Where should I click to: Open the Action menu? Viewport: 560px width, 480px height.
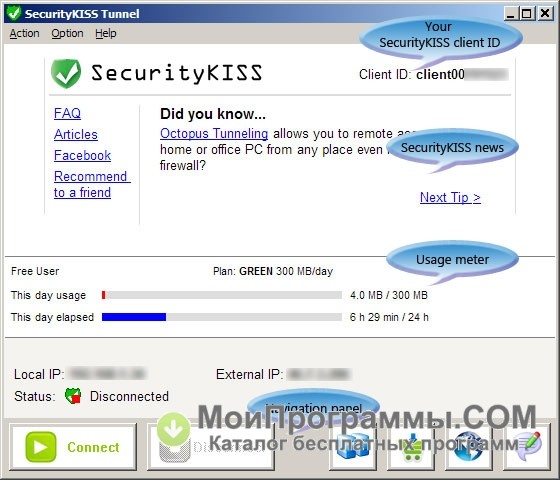point(24,34)
